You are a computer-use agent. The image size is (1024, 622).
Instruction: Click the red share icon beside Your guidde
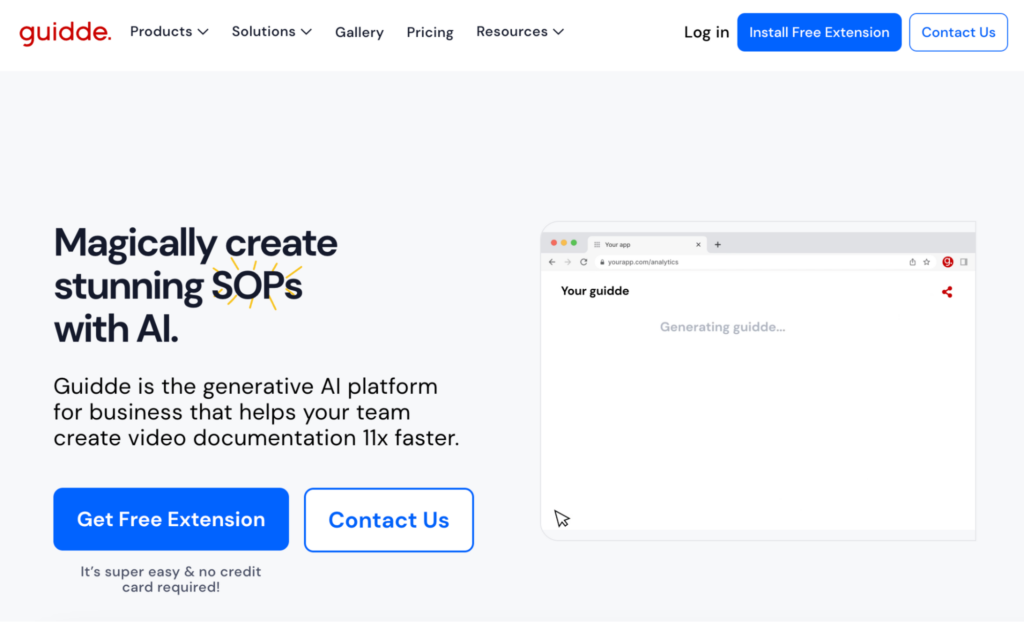(x=947, y=292)
